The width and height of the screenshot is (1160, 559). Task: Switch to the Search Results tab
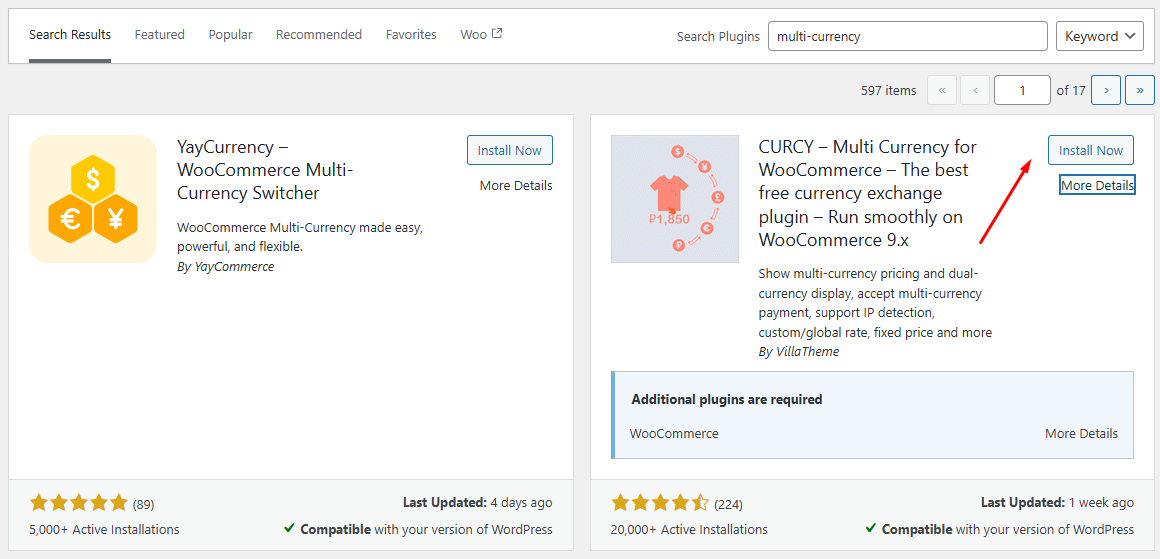click(70, 35)
